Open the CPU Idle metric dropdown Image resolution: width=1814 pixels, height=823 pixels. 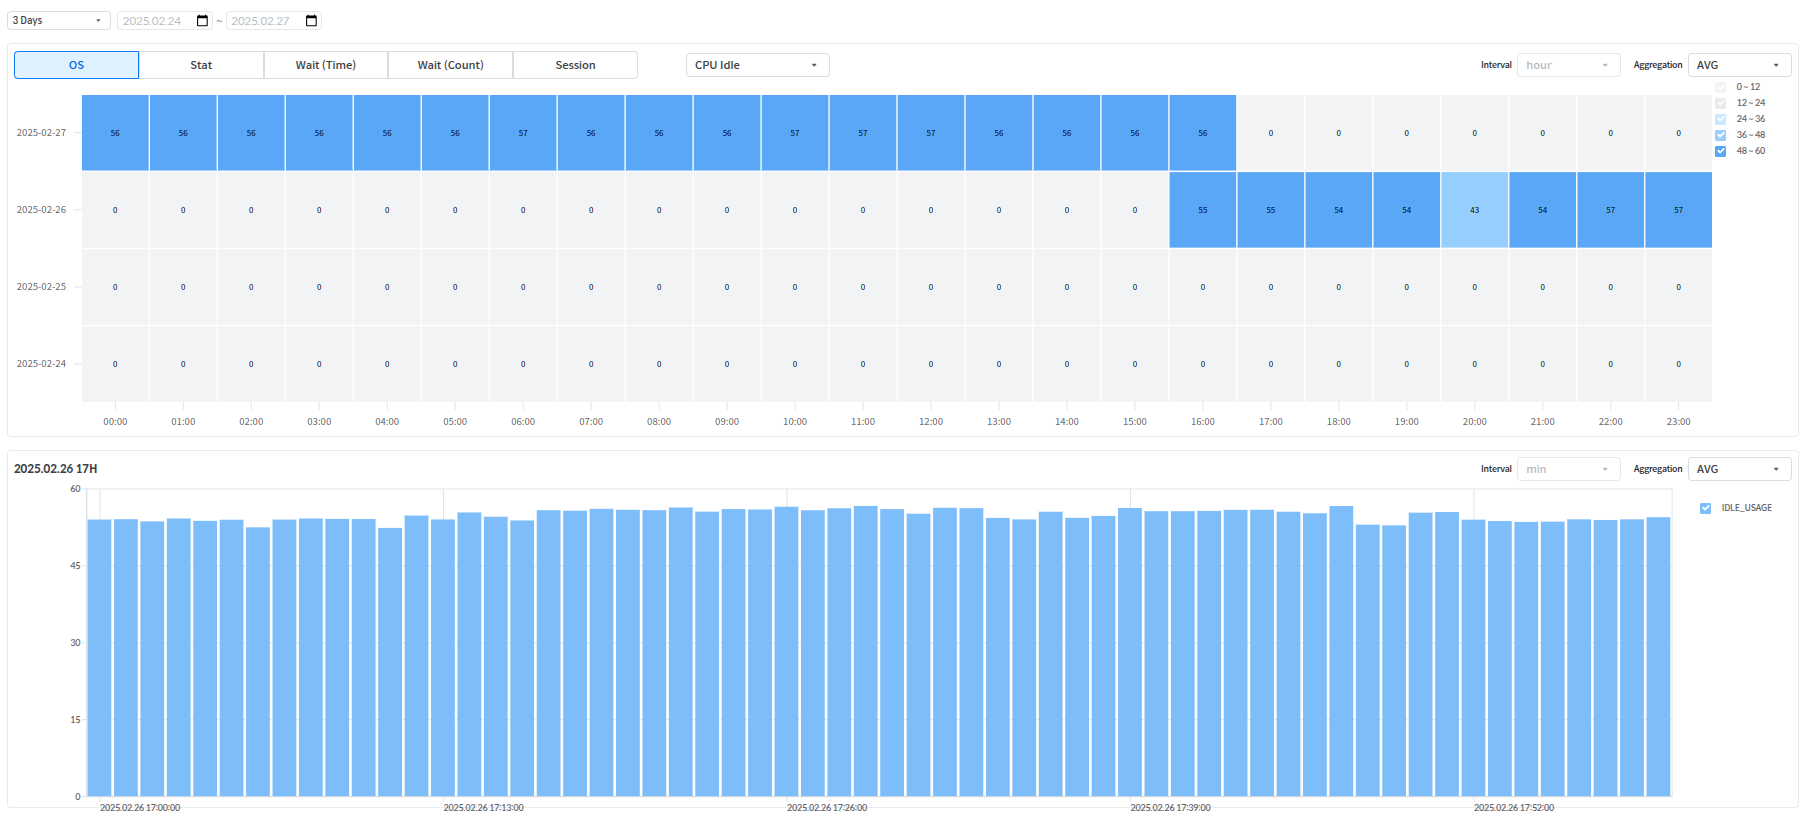[757, 65]
